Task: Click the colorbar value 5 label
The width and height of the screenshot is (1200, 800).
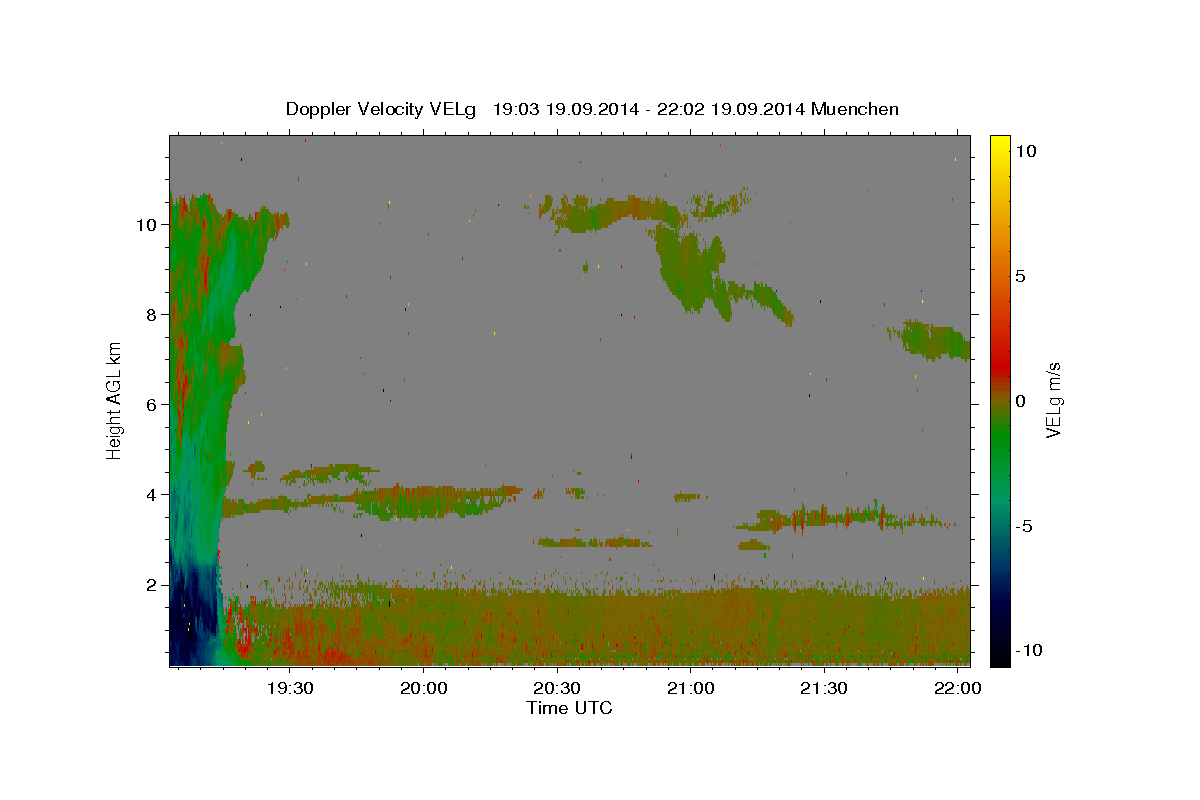Action: [x=1020, y=276]
